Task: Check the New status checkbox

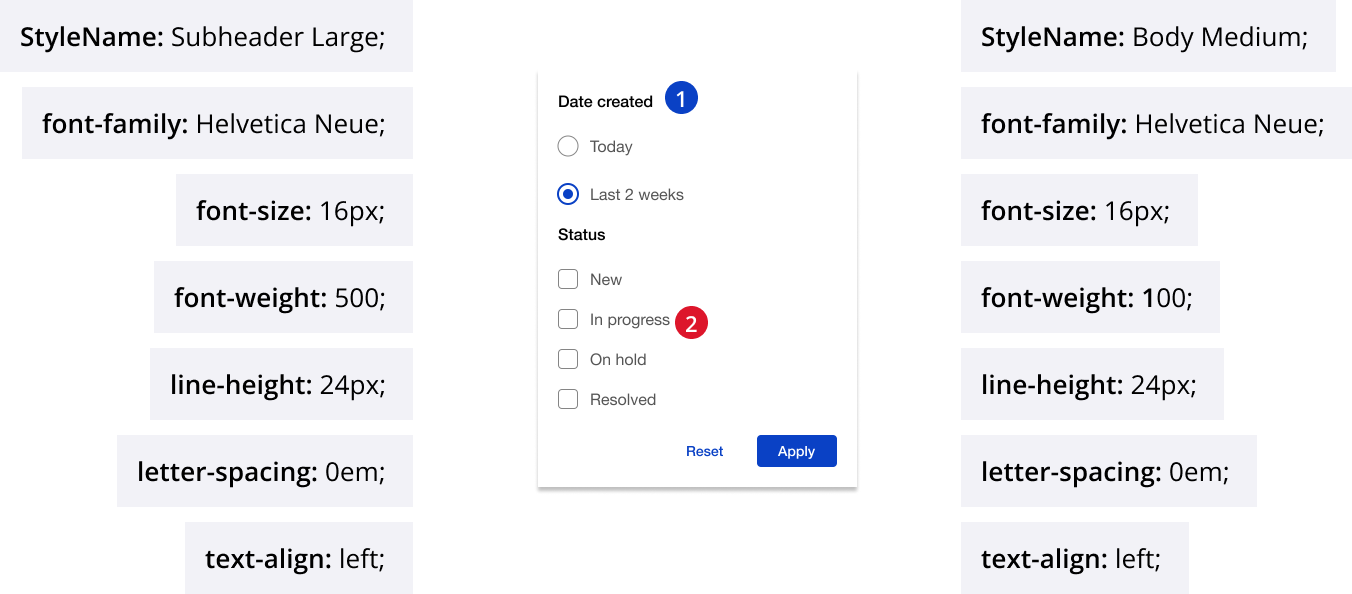Action: [568, 279]
